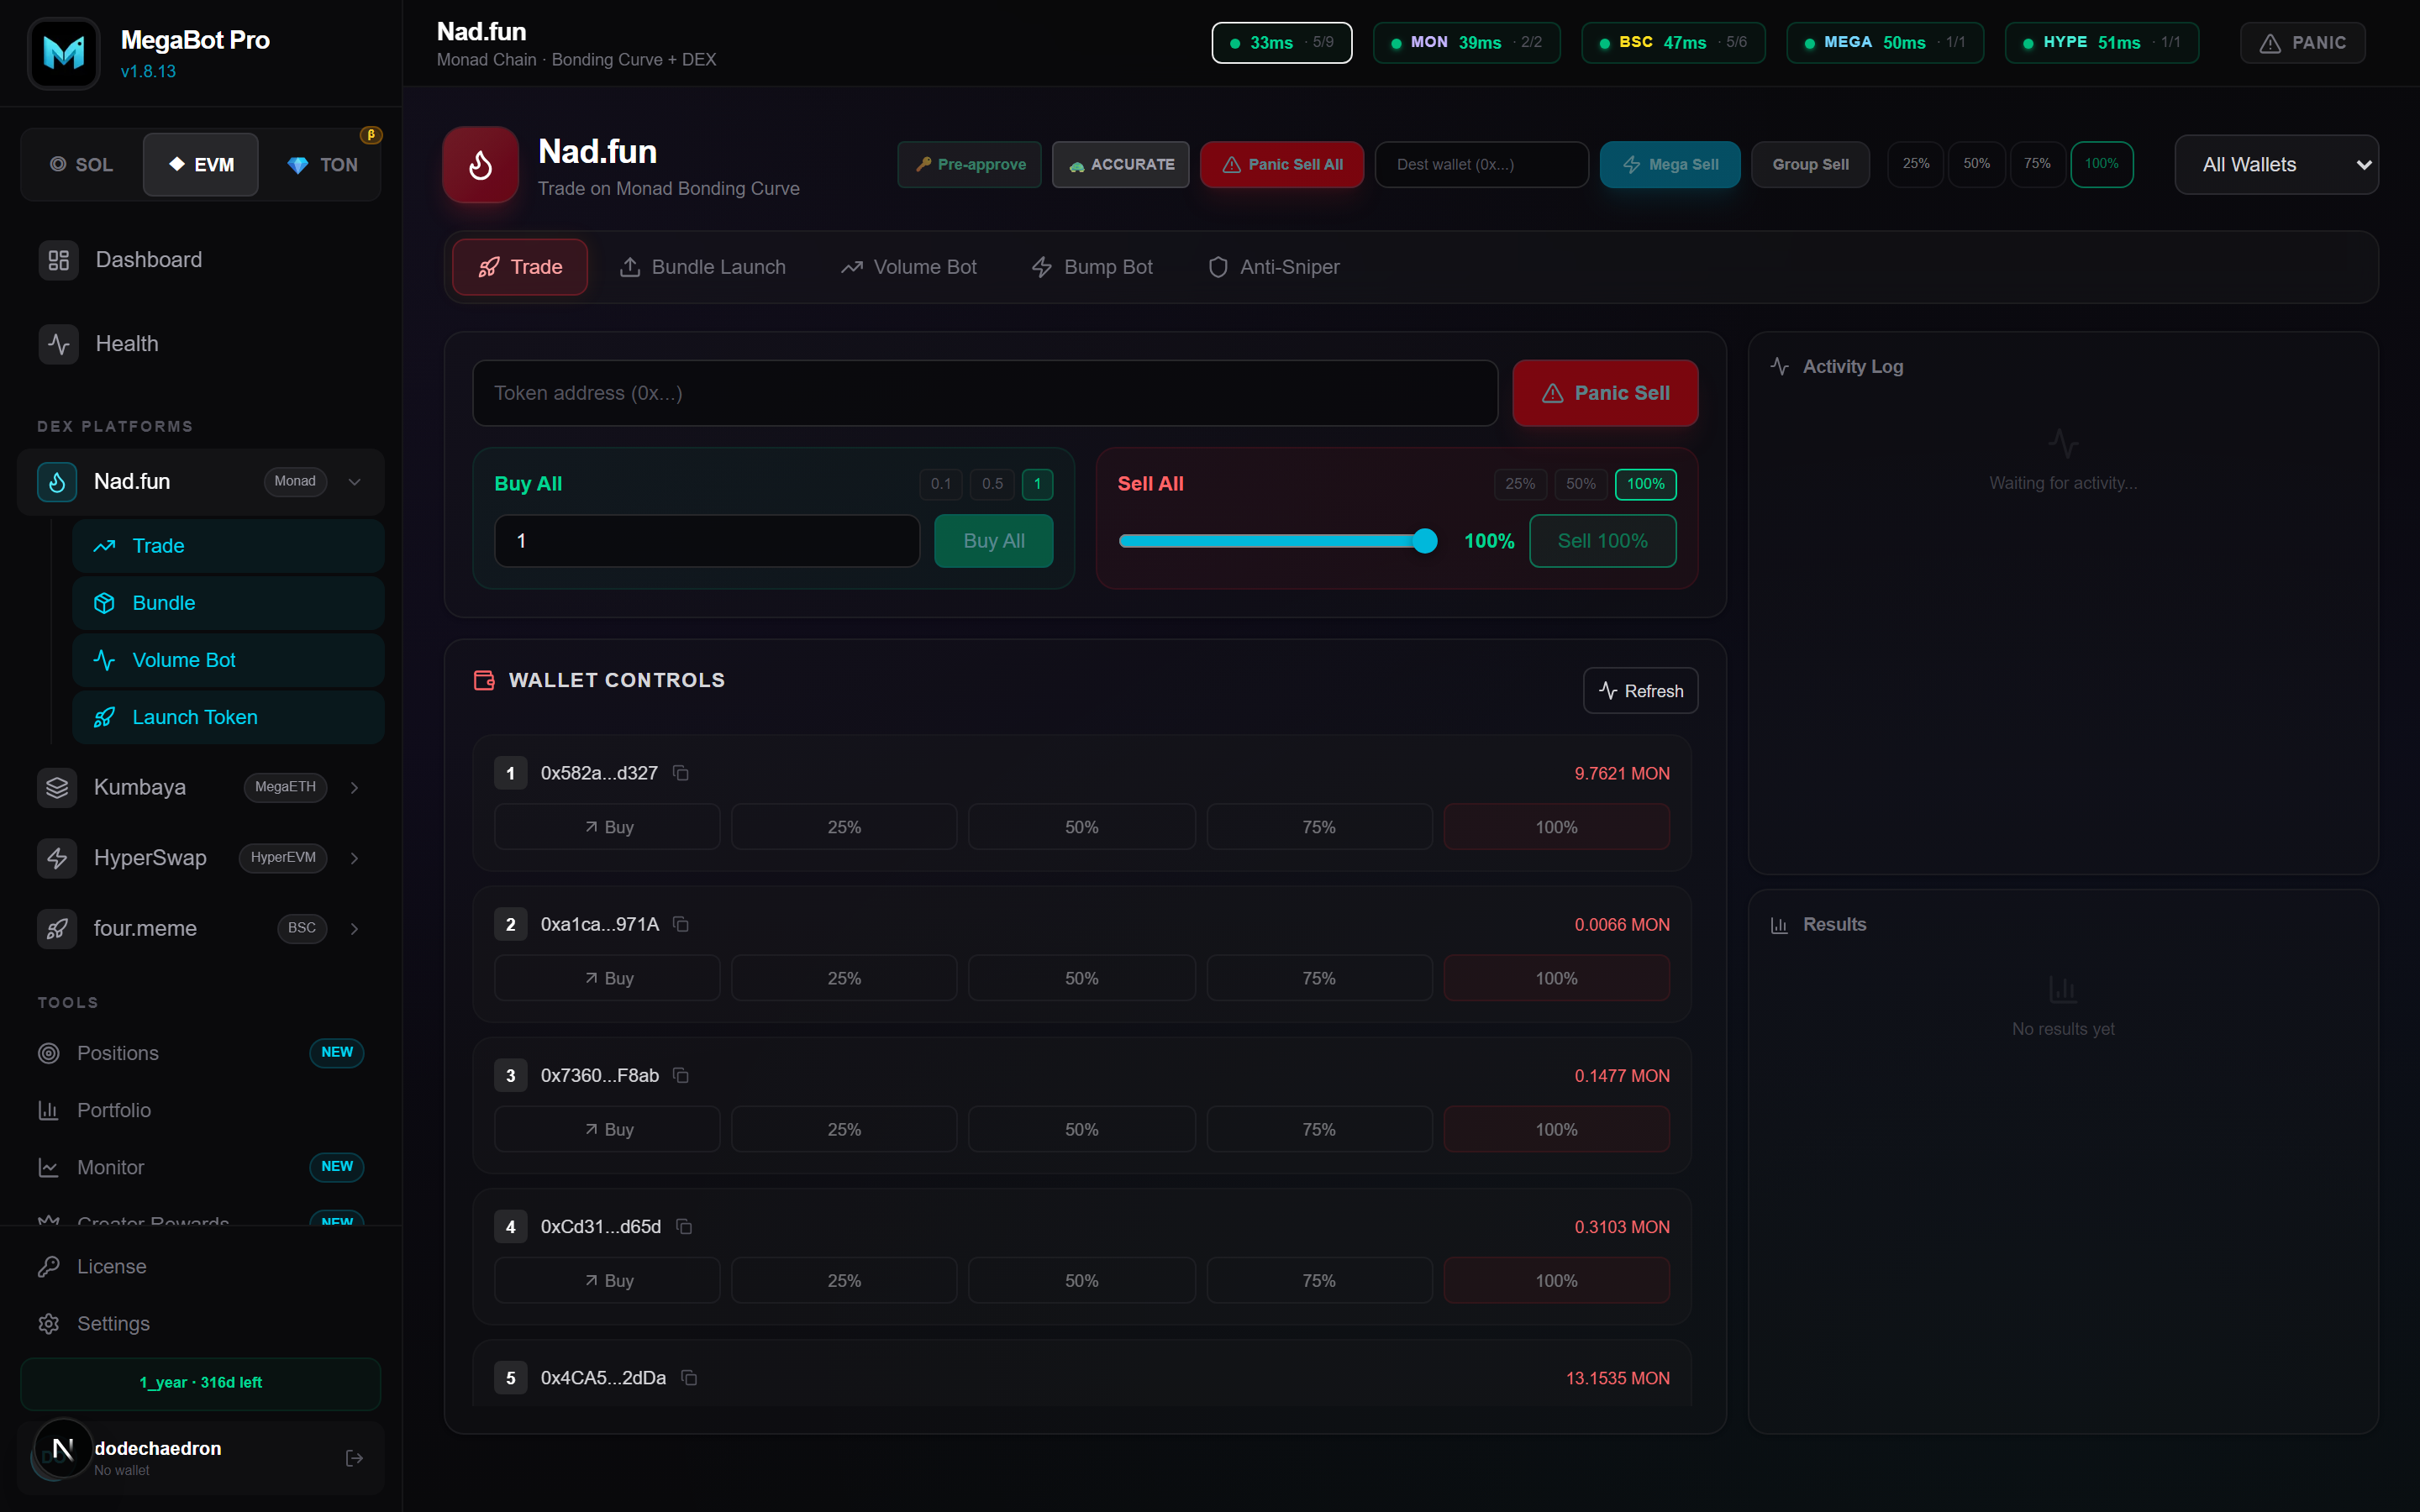Click Buy for wallet 0xa1ca...971A

(607, 978)
